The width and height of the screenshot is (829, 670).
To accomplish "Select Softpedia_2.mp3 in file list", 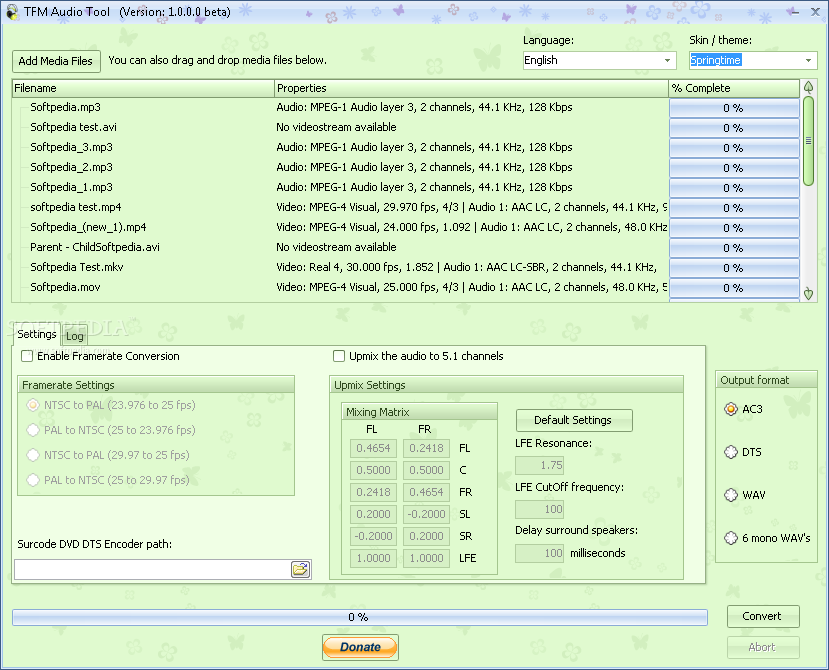I will pyautogui.click(x=71, y=168).
